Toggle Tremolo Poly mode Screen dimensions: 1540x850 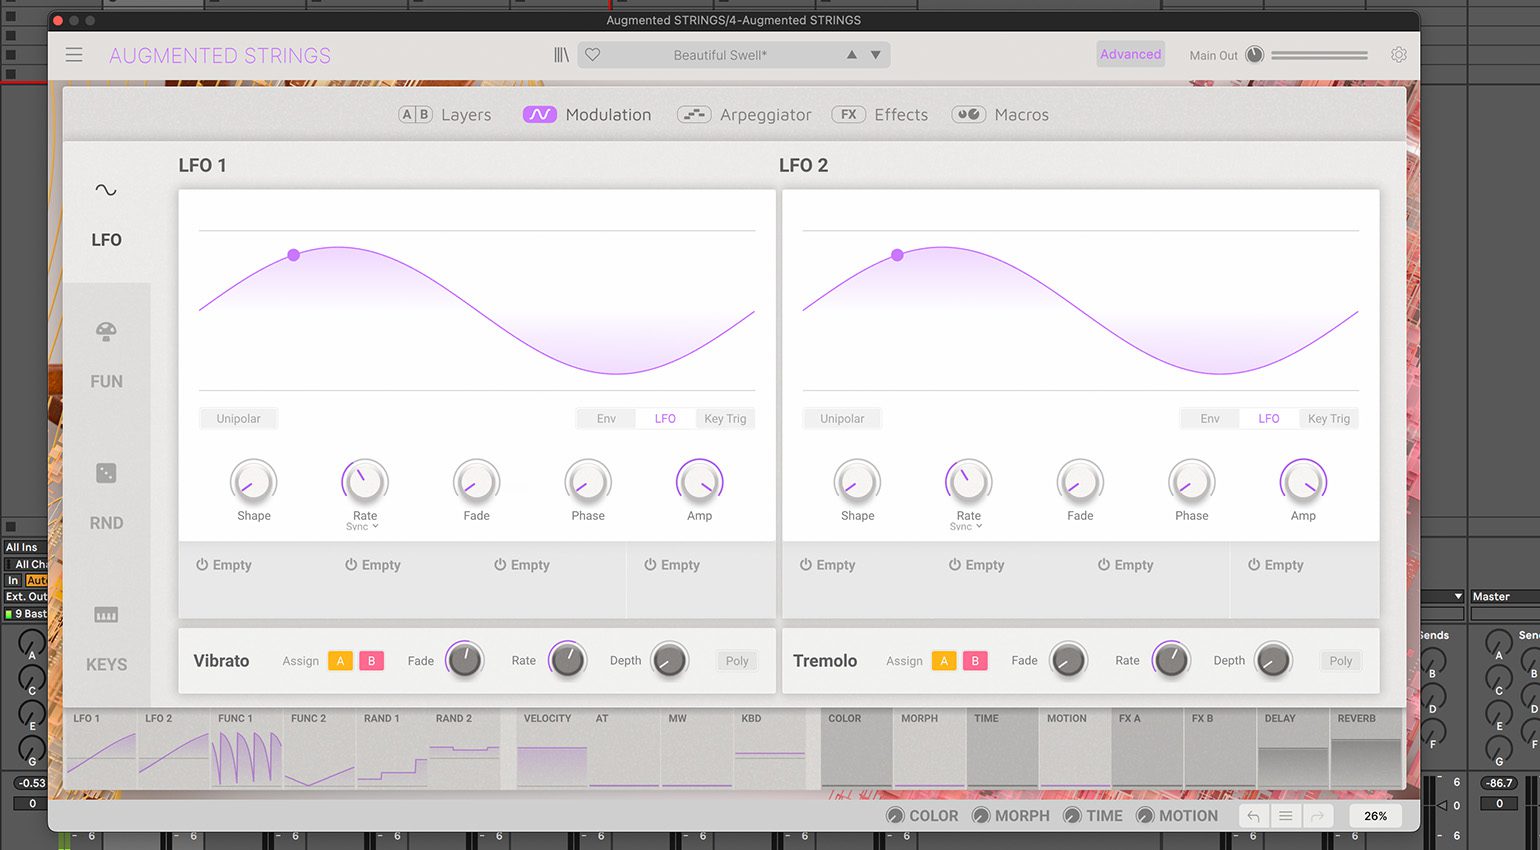click(x=1341, y=661)
